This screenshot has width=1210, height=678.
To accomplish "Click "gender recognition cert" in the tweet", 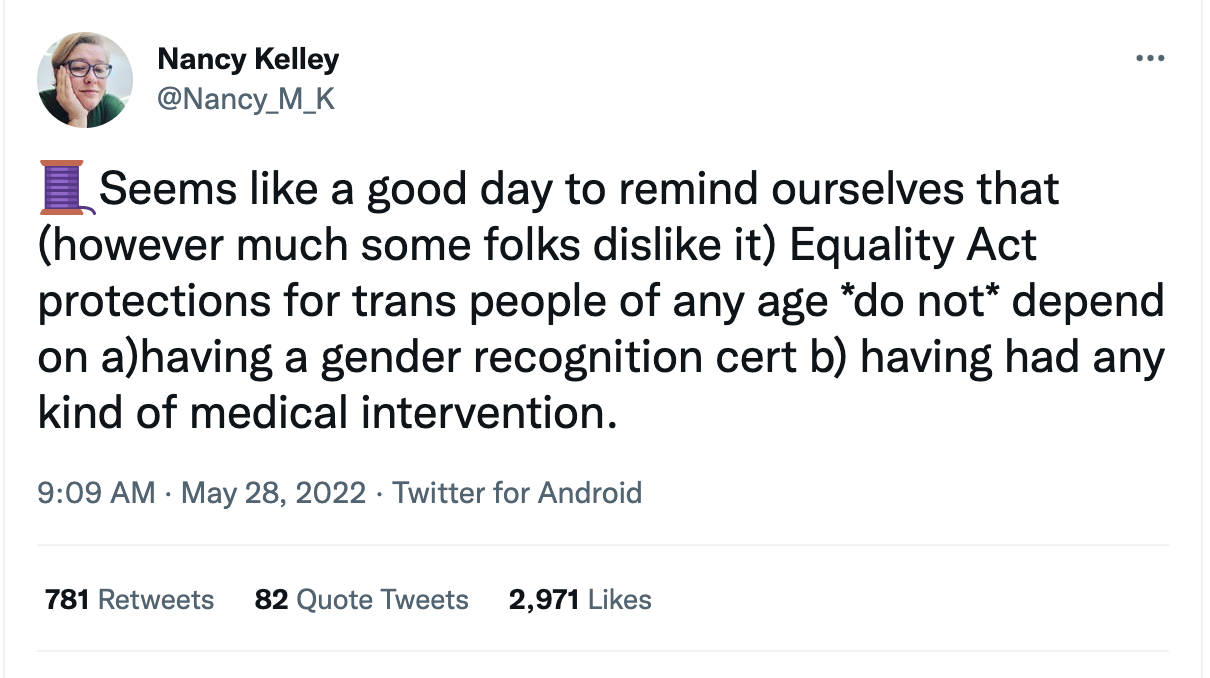I will (x=552, y=358).
